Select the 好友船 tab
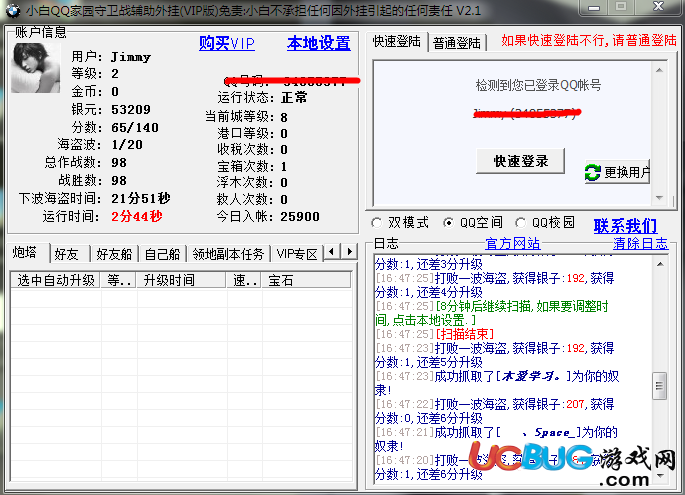Viewport: 685px width, 495px height. [x=114, y=254]
